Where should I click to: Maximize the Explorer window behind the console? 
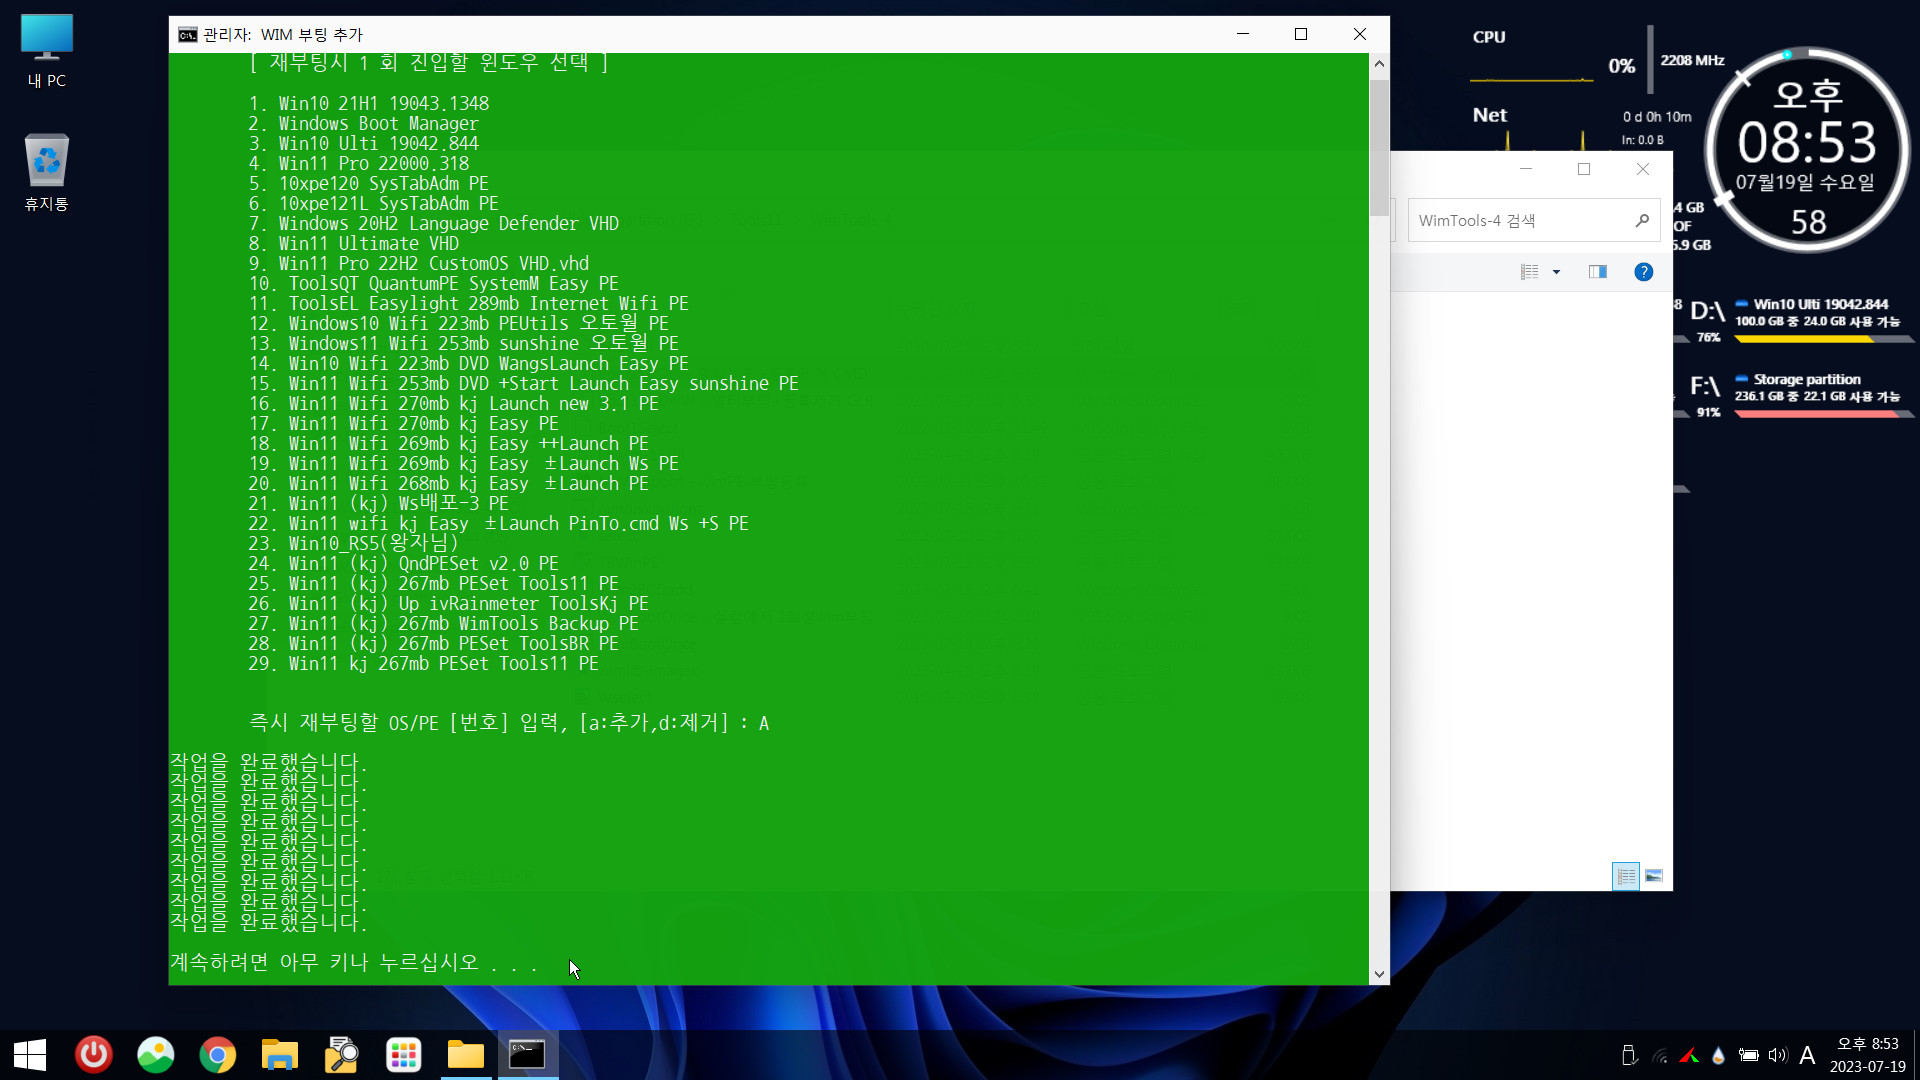pyautogui.click(x=1584, y=169)
